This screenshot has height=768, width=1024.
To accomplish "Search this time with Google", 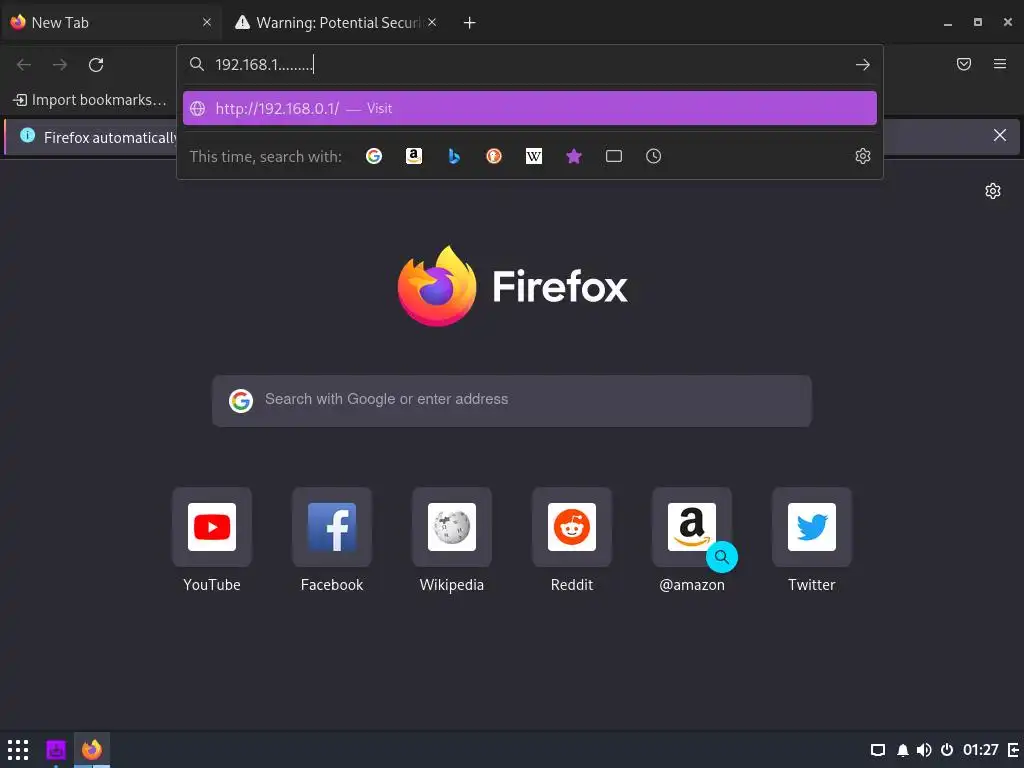I will coord(374,156).
